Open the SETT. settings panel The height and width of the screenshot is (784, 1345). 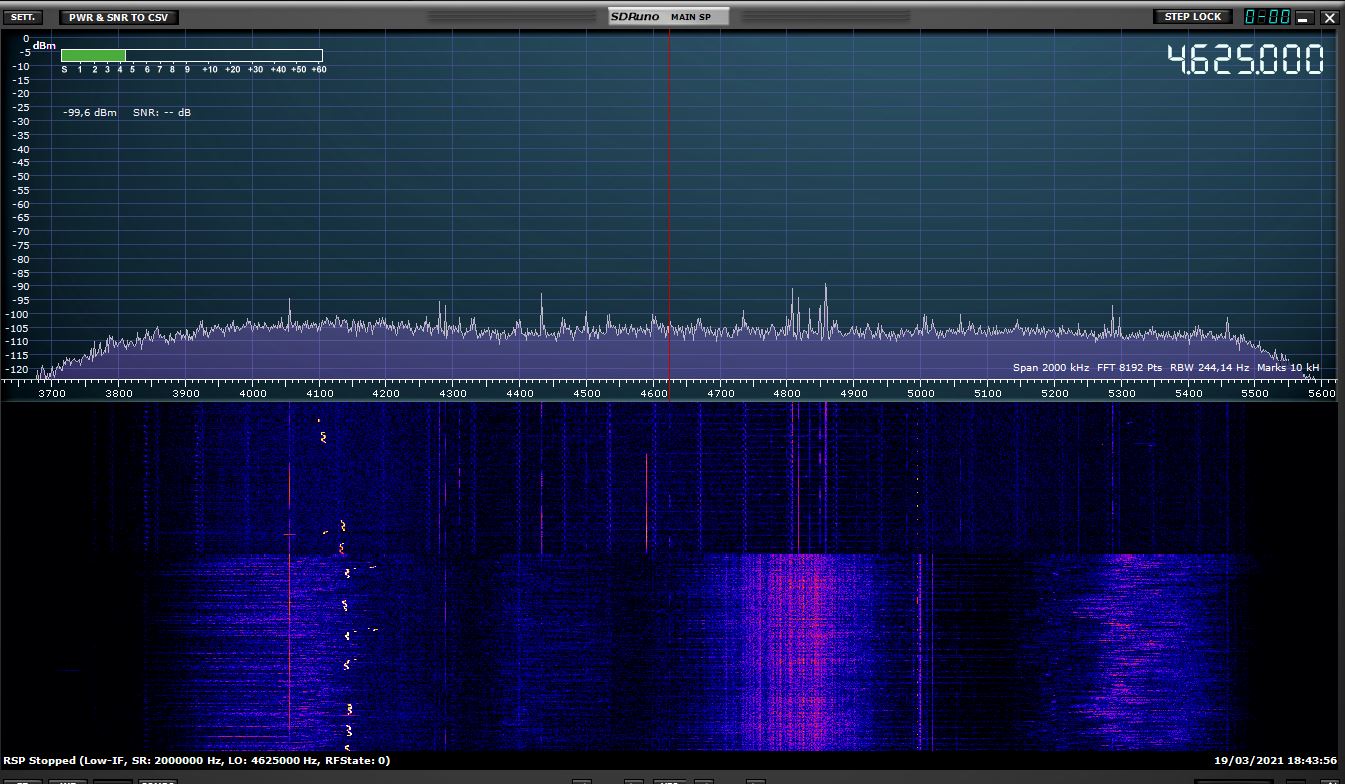click(22, 17)
